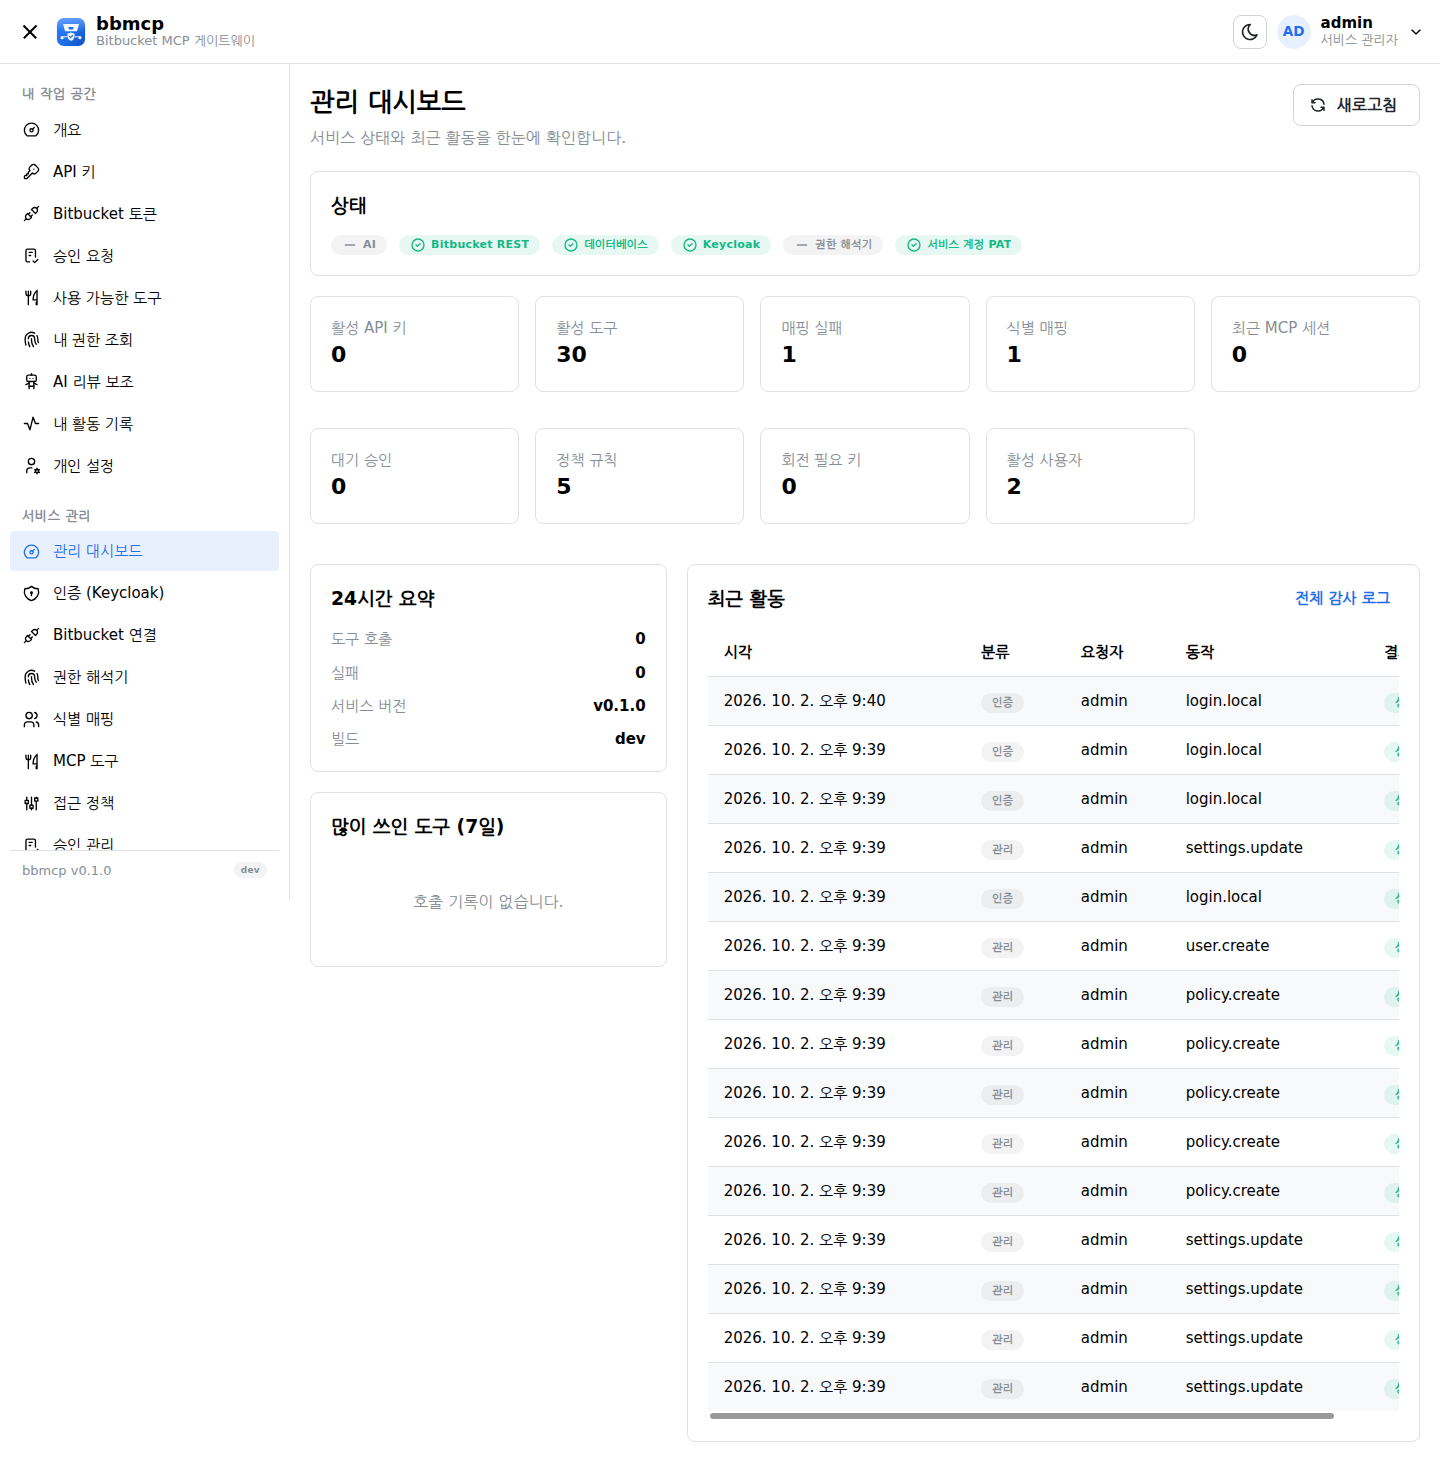Viewport: 1440px width, 1482px height.
Task: Click the utensils icon beside 사용 가능한 도구
Action: click(x=32, y=298)
